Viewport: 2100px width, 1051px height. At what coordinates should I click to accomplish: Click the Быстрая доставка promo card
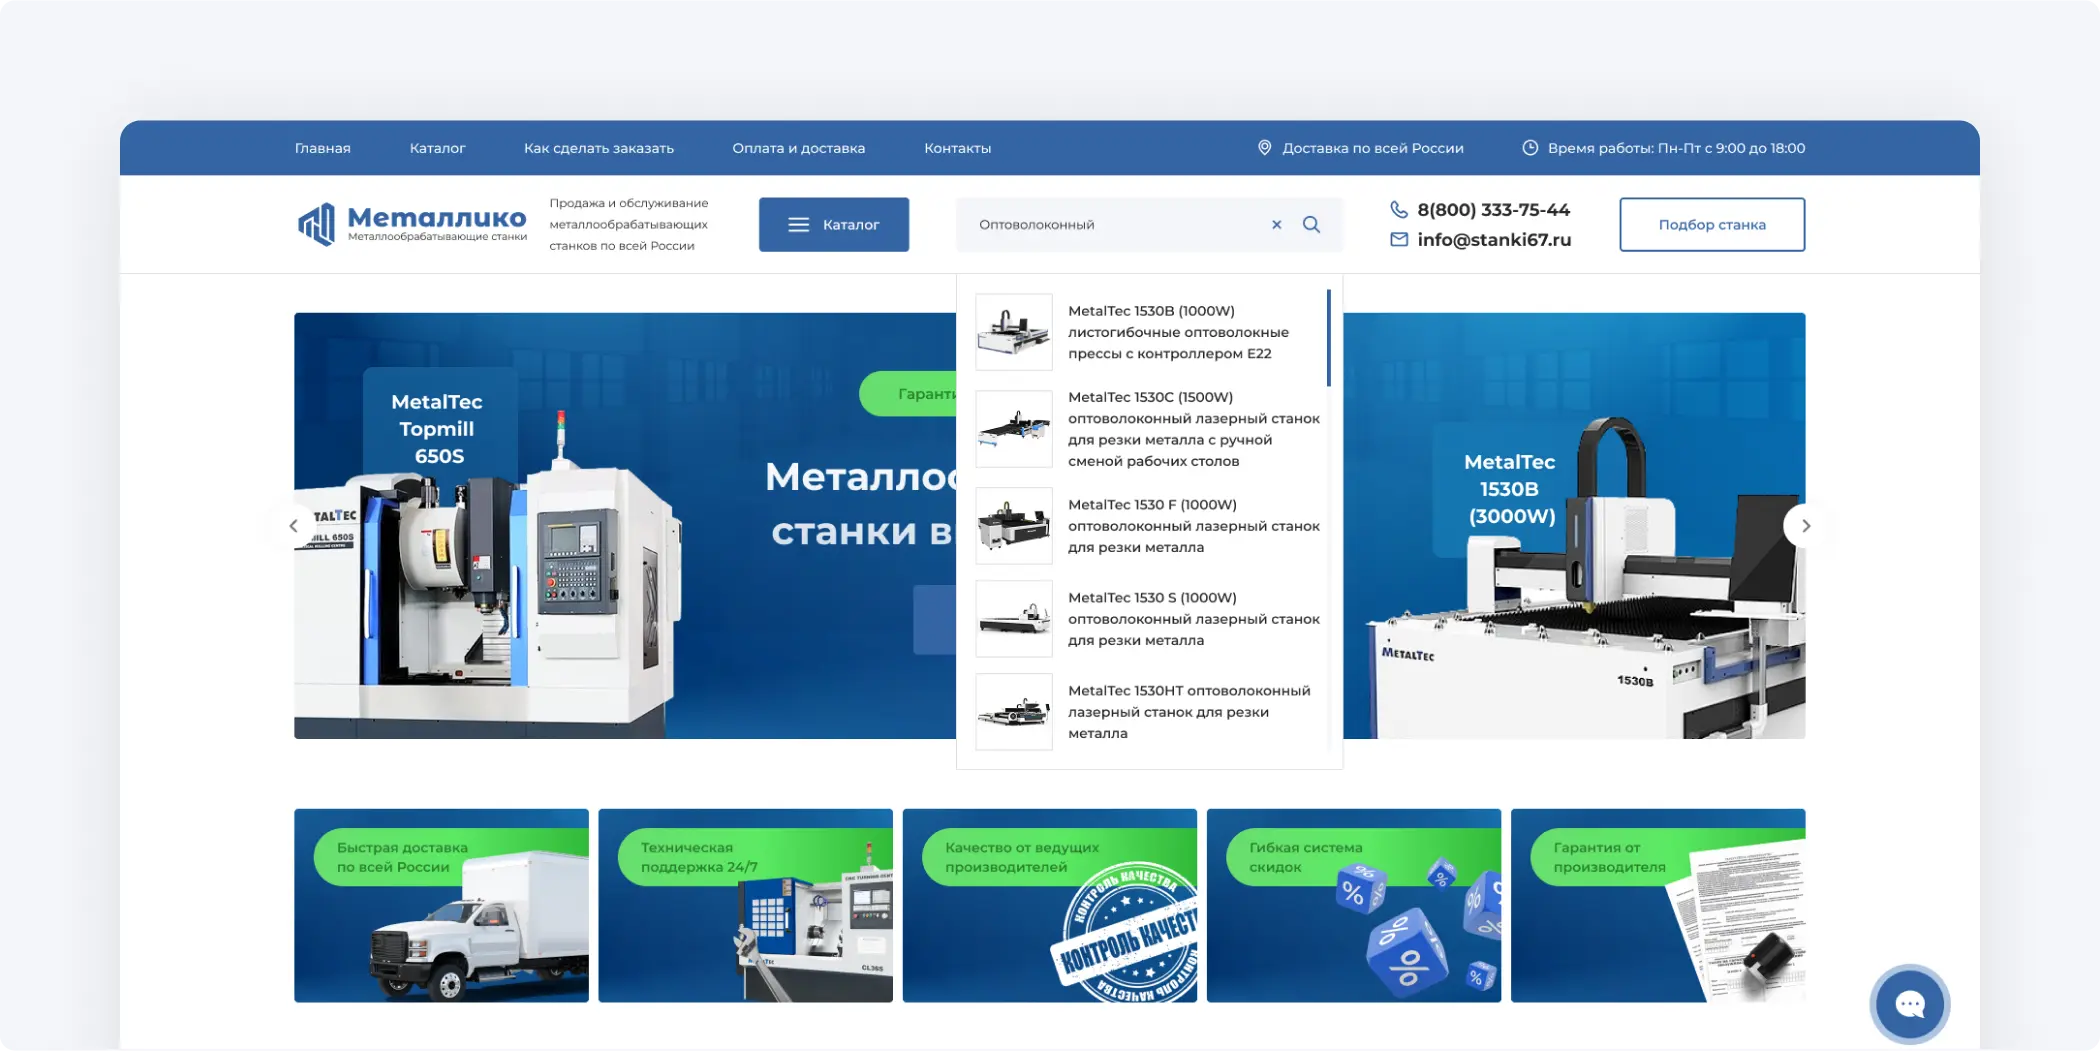pos(440,905)
